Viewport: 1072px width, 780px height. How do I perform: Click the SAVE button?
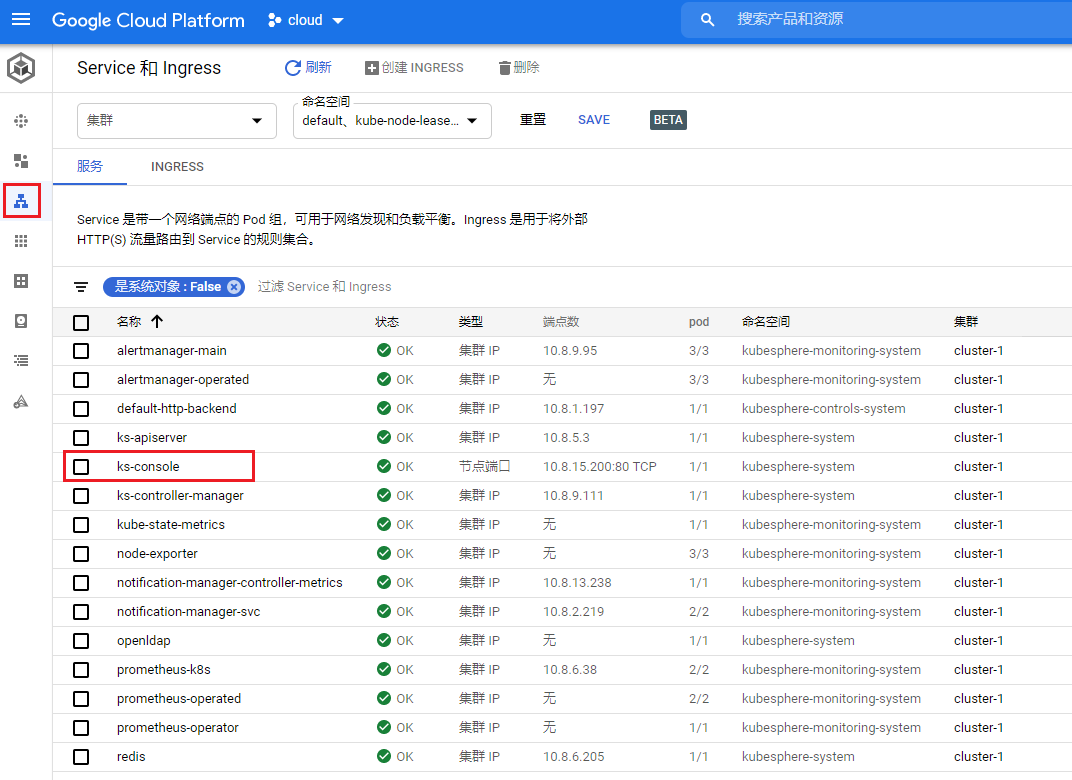593,120
